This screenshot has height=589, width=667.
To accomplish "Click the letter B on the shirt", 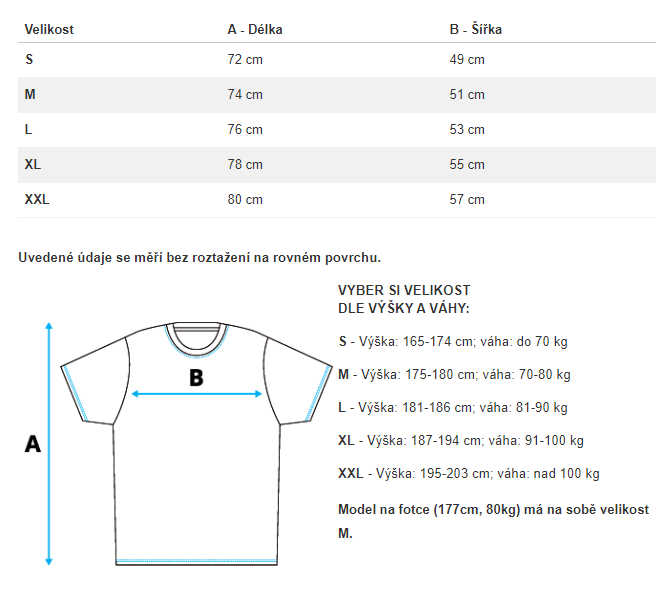I will (x=196, y=378).
